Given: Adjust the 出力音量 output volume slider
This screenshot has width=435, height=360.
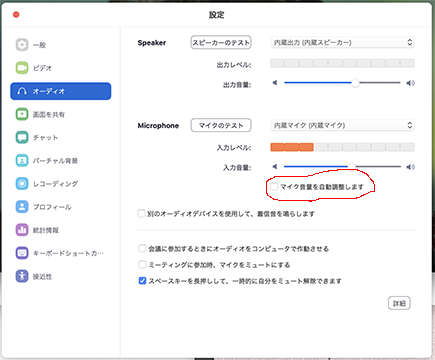Looking at the screenshot, I should [355, 83].
